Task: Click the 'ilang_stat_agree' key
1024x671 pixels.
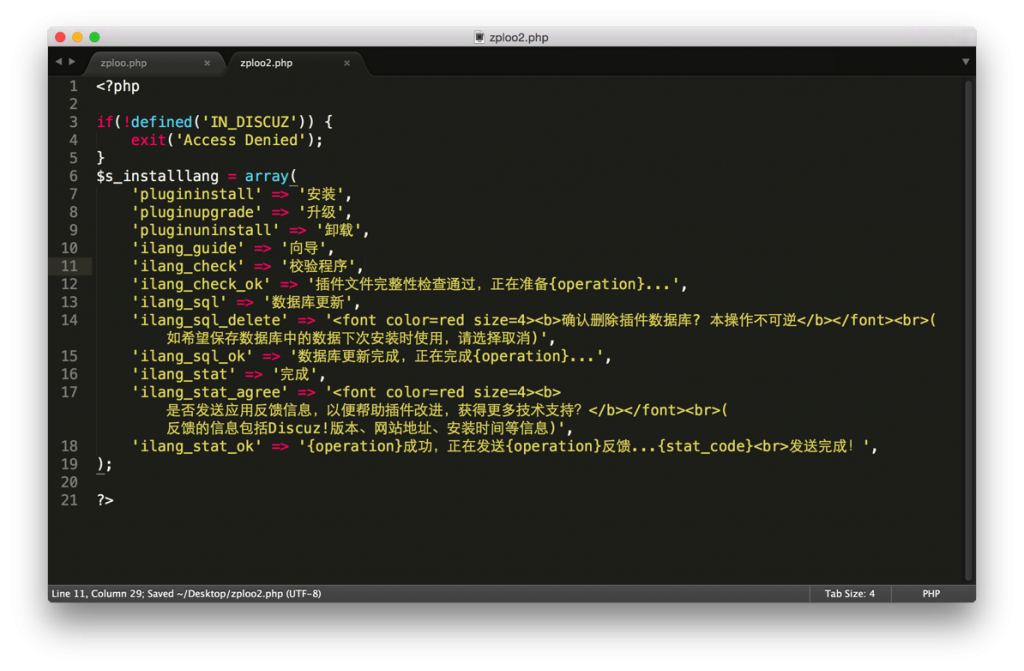Action: click(x=210, y=392)
